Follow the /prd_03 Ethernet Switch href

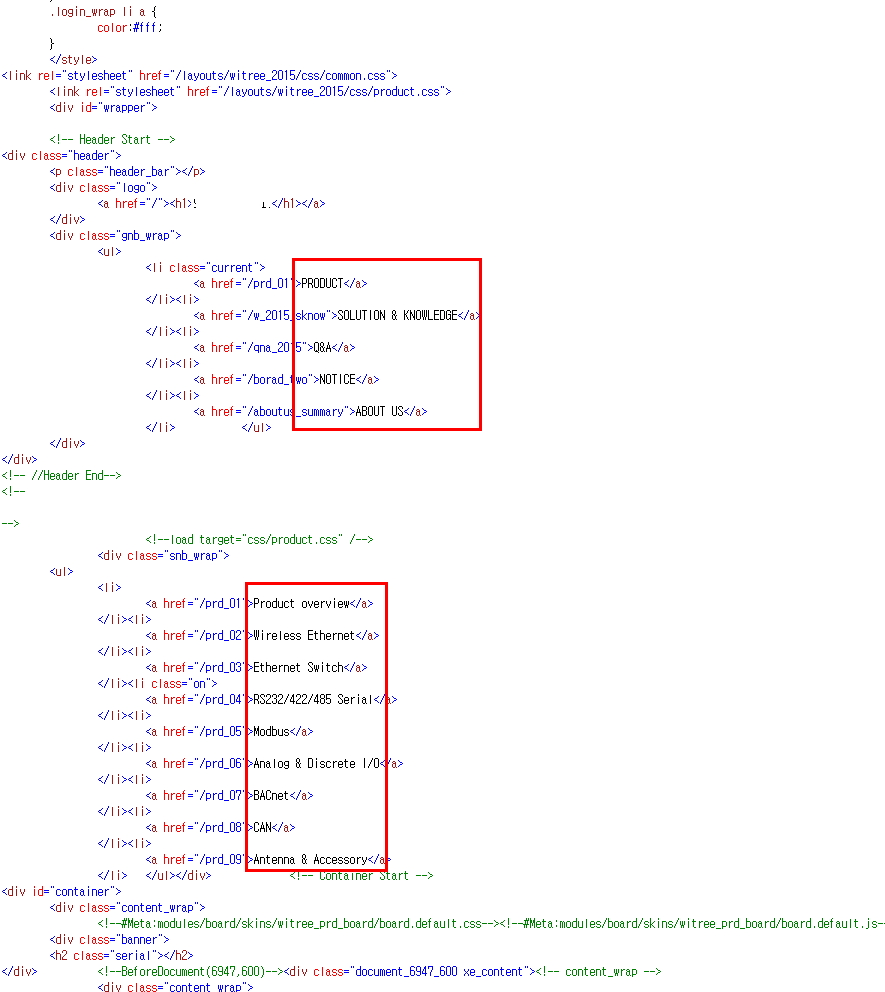221,667
